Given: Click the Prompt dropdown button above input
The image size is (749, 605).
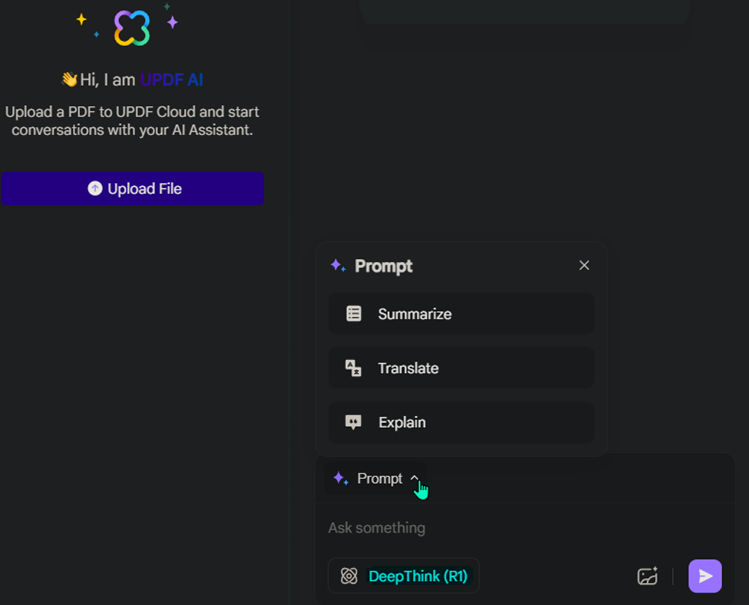Looking at the screenshot, I should tap(375, 478).
